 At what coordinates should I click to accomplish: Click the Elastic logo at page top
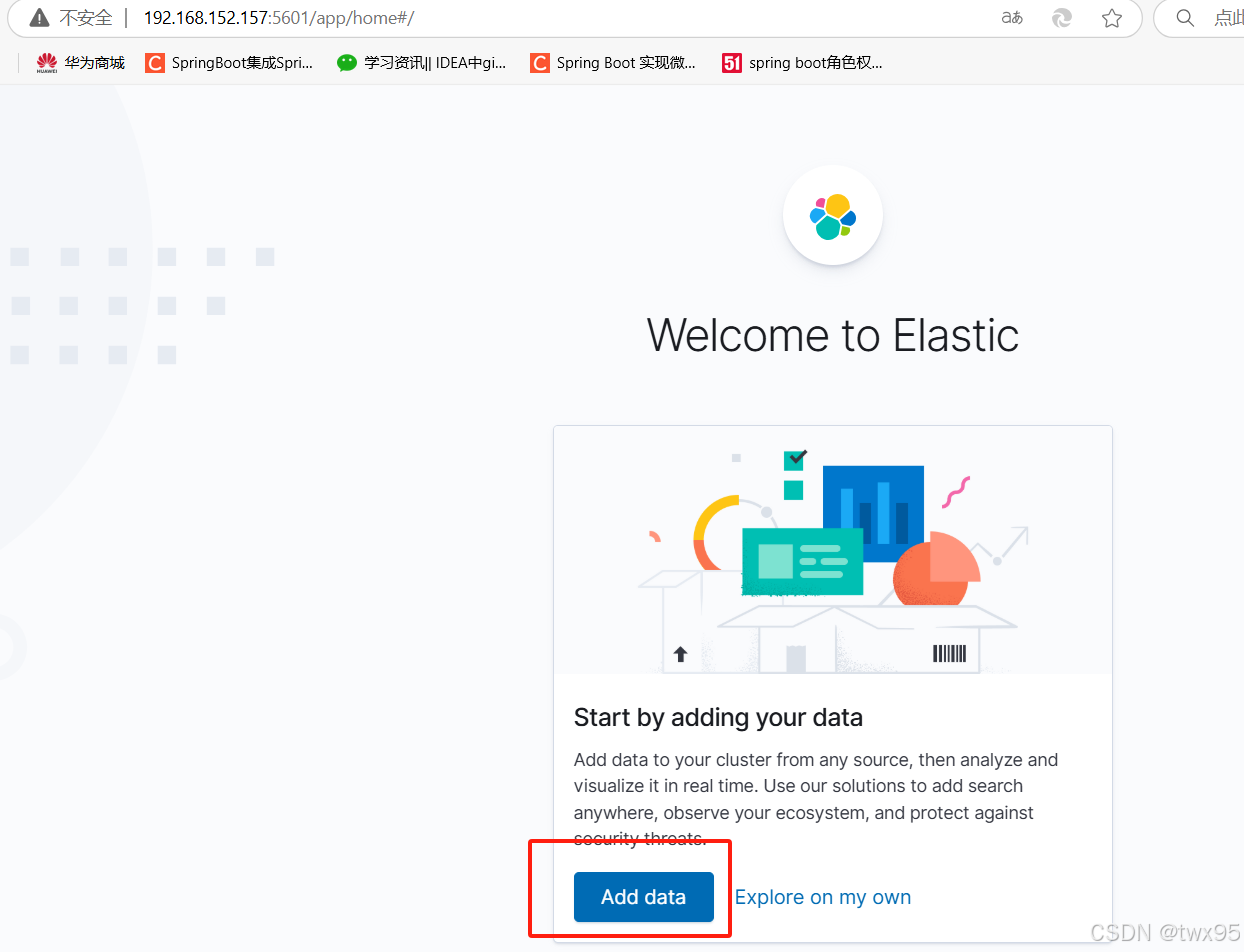click(833, 215)
